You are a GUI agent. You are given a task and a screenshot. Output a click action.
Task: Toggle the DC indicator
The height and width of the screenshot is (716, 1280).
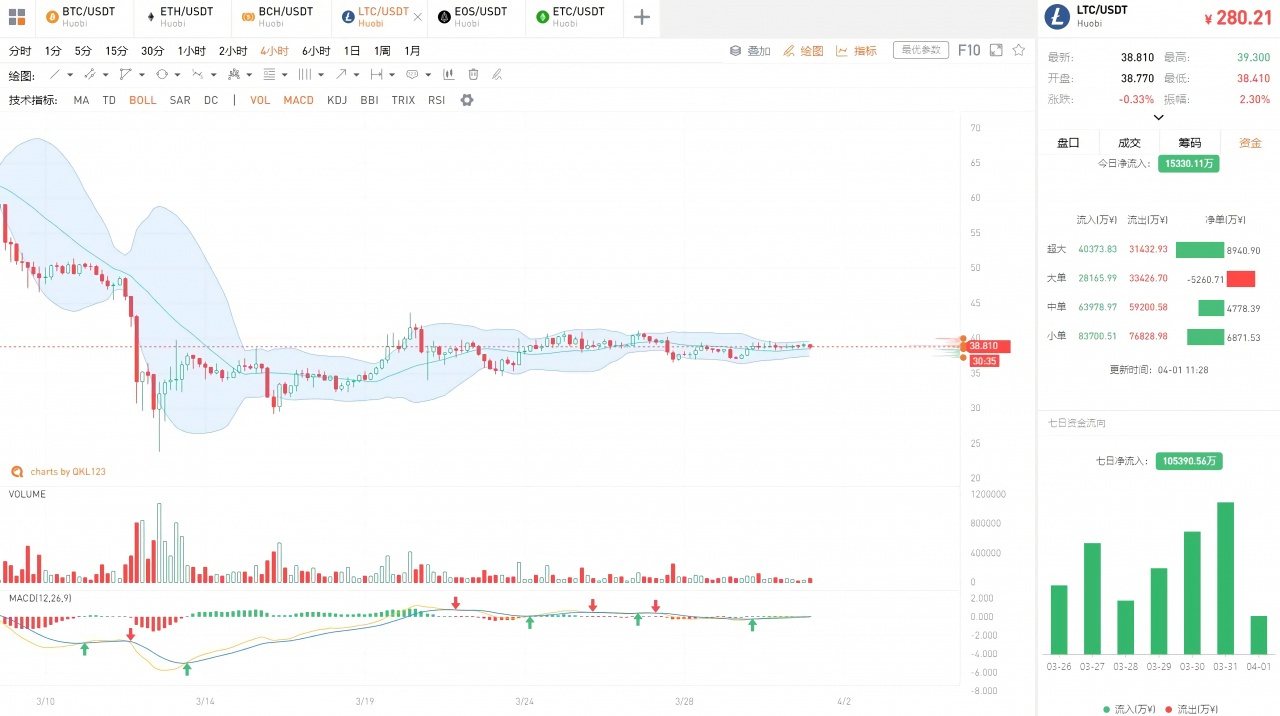click(x=211, y=100)
